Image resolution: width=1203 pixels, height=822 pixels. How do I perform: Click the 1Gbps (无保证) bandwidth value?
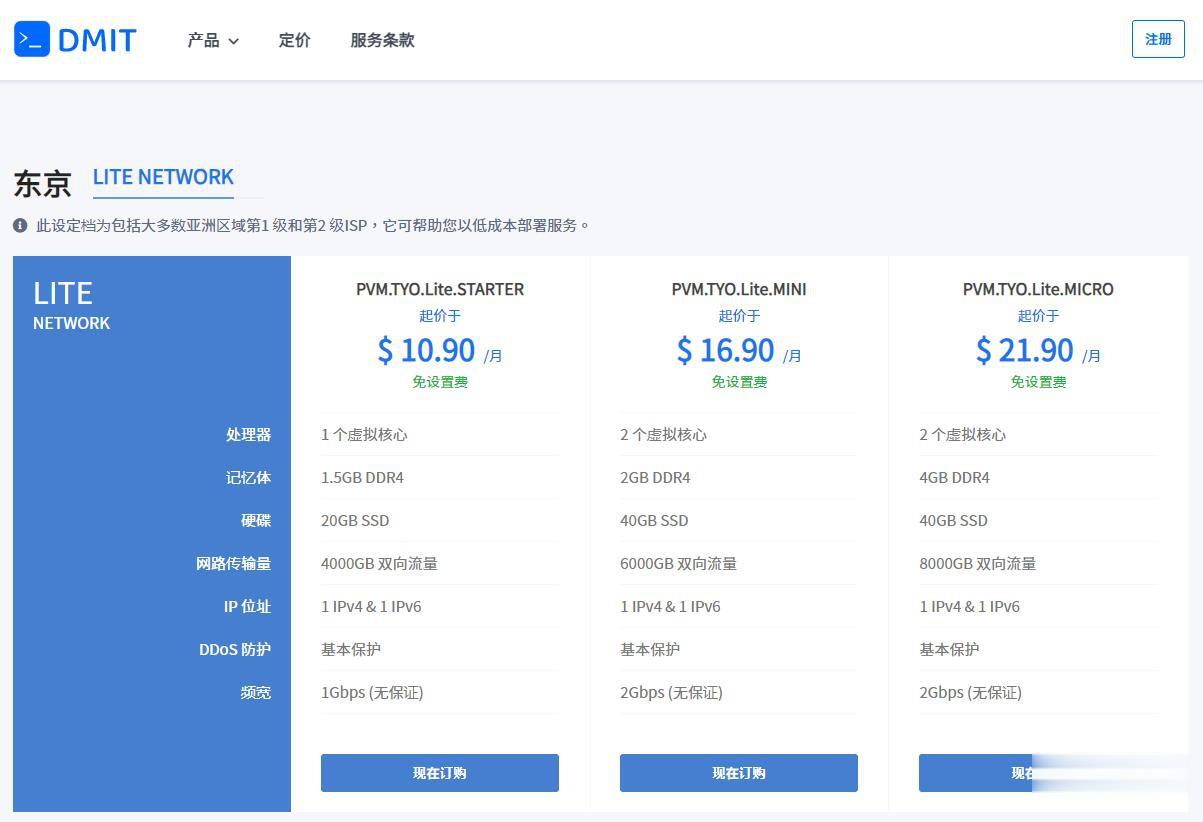[x=372, y=693]
